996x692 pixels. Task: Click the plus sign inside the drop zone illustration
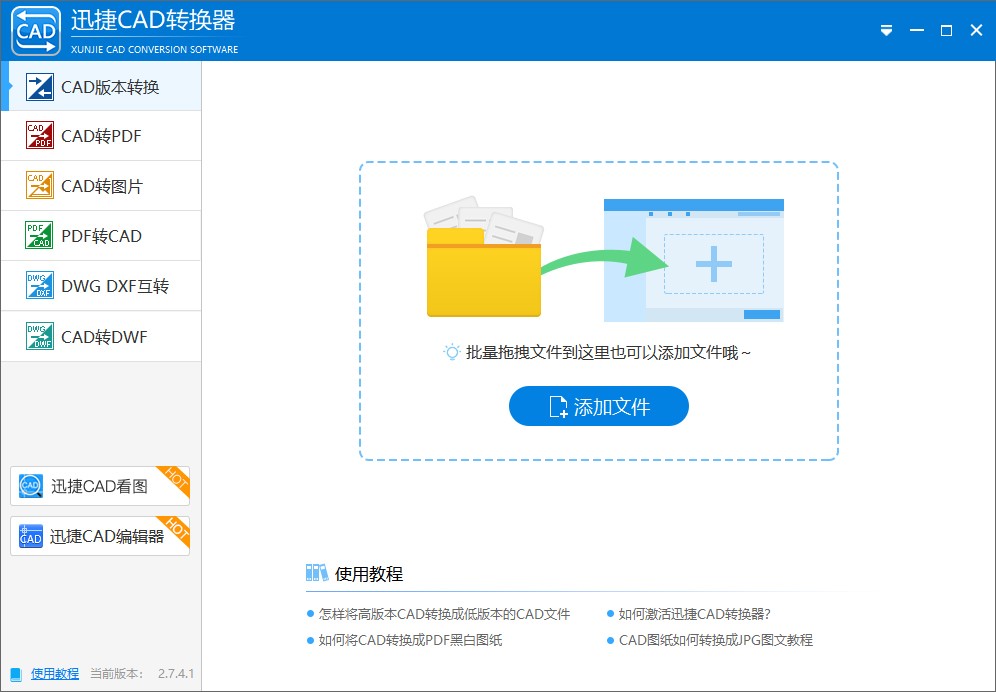[x=712, y=262]
